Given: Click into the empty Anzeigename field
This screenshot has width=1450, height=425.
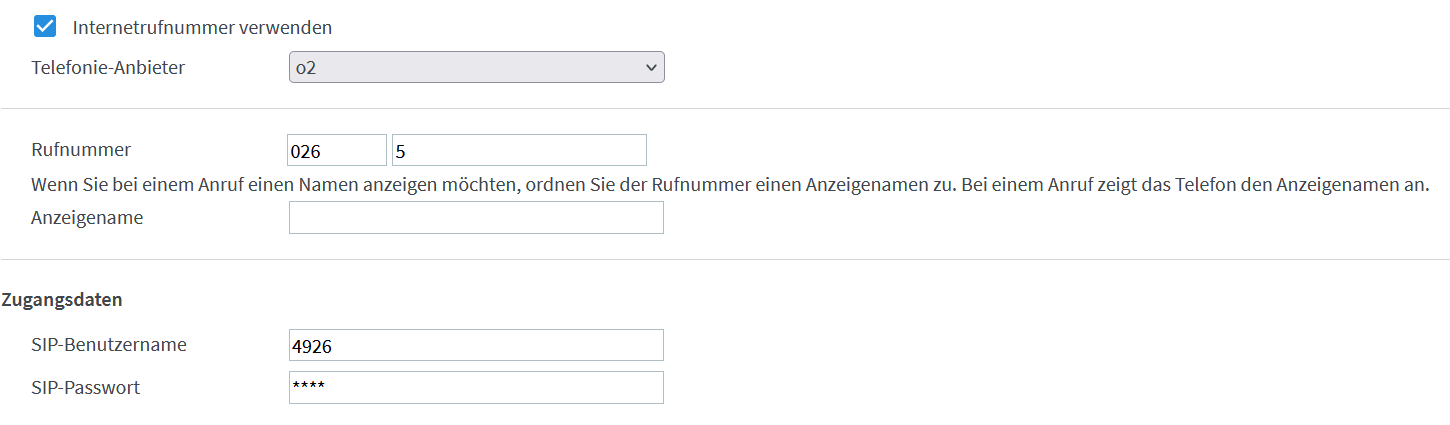Looking at the screenshot, I should pyautogui.click(x=476, y=218).
